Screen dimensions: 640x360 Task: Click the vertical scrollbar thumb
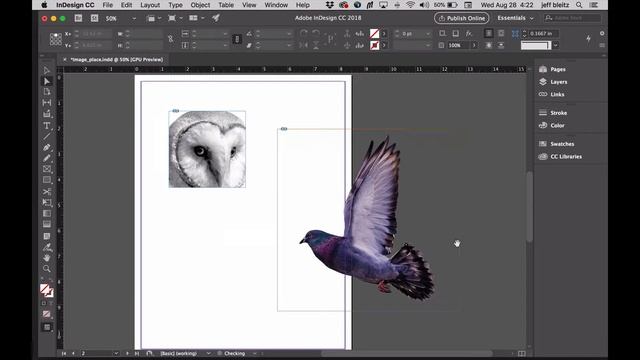coord(529,206)
